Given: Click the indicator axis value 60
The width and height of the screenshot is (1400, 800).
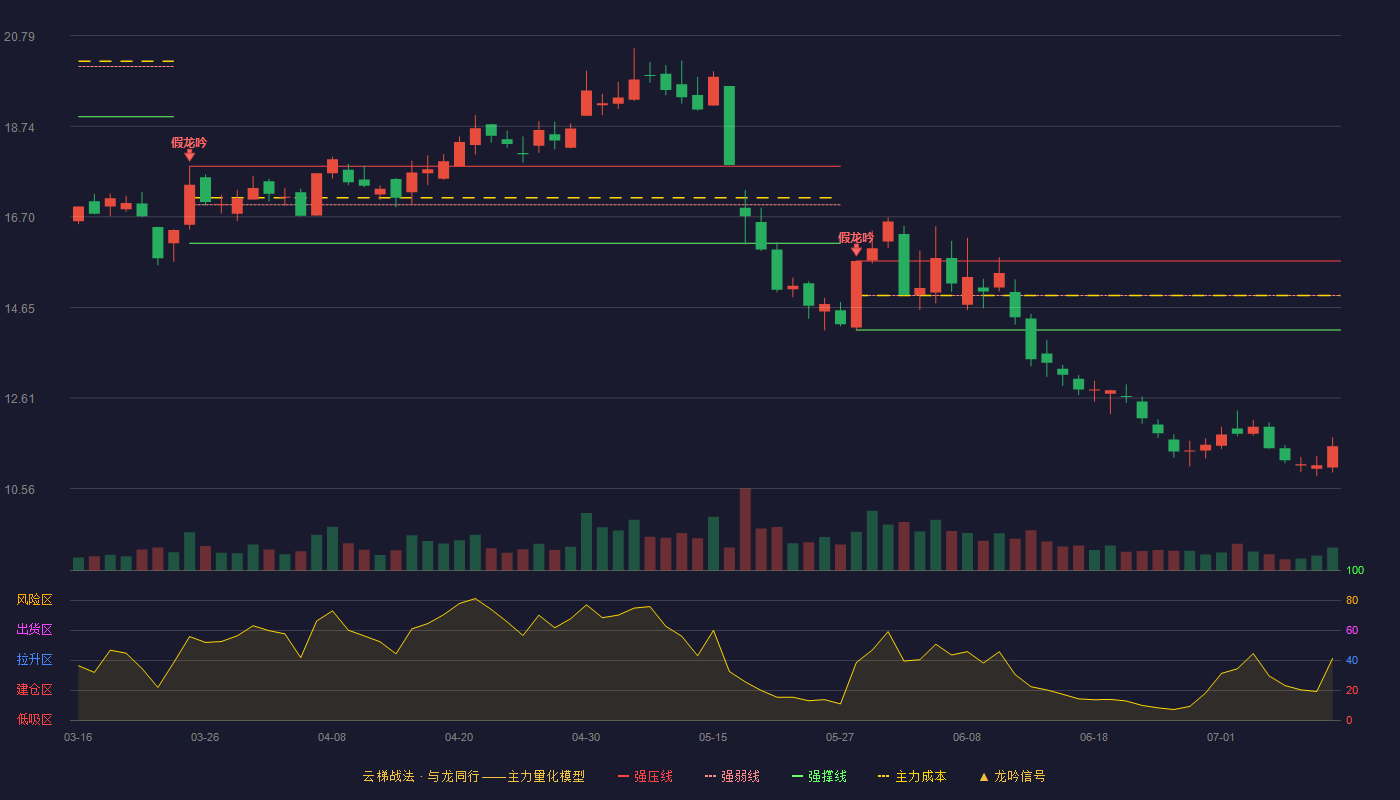Looking at the screenshot, I should click(x=1352, y=630).
